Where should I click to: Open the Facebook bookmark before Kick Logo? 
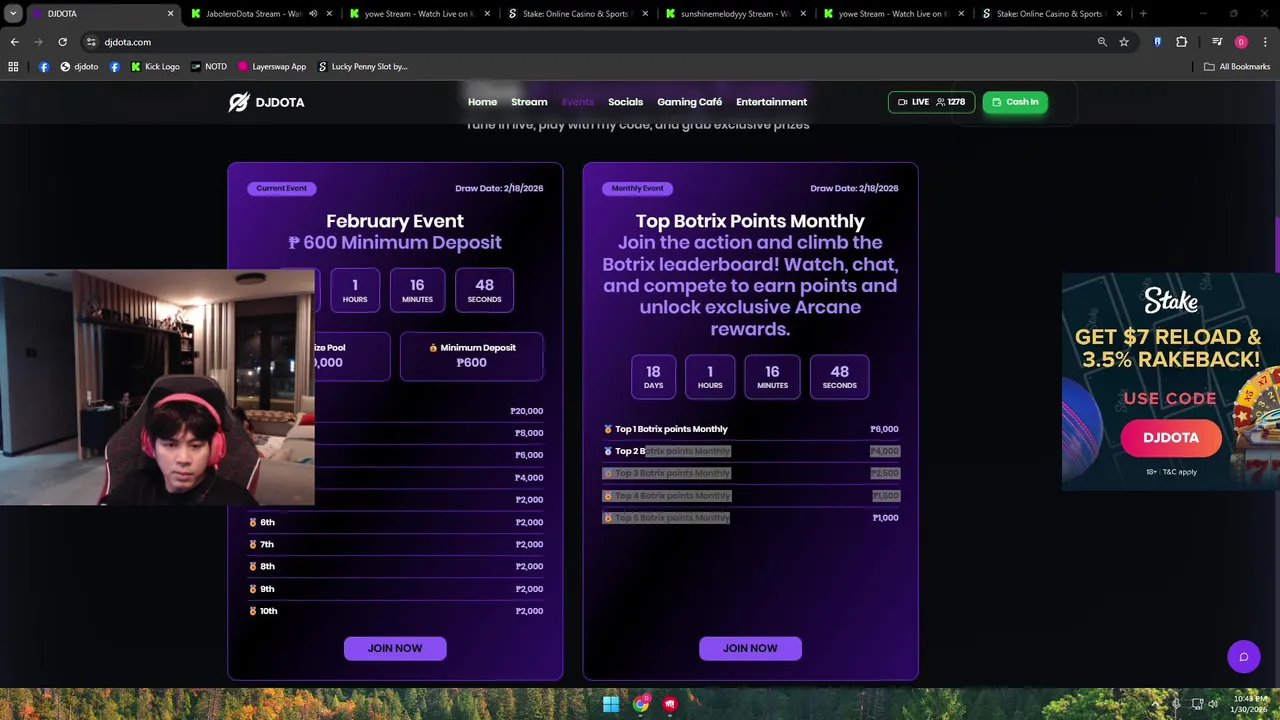click(114, 67)
